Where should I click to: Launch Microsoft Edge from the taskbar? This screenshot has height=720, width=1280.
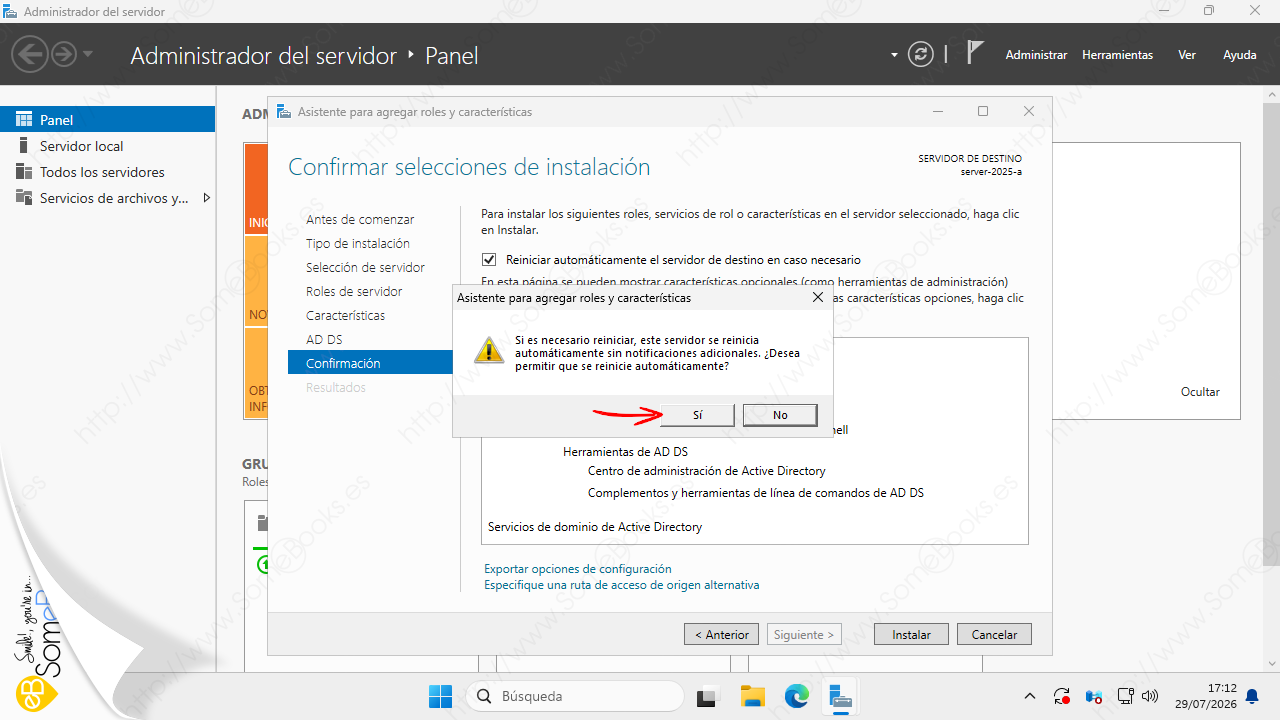[796, 696]
